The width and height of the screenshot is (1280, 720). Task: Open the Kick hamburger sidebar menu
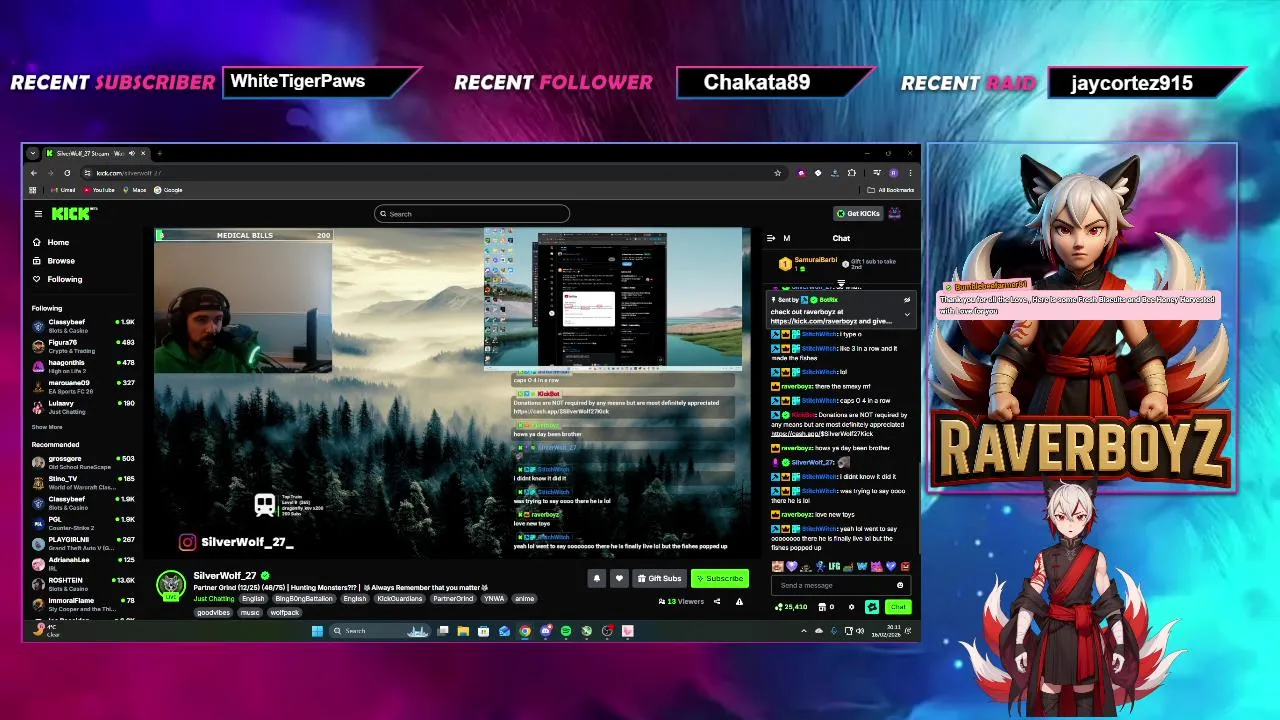point(38,213)
